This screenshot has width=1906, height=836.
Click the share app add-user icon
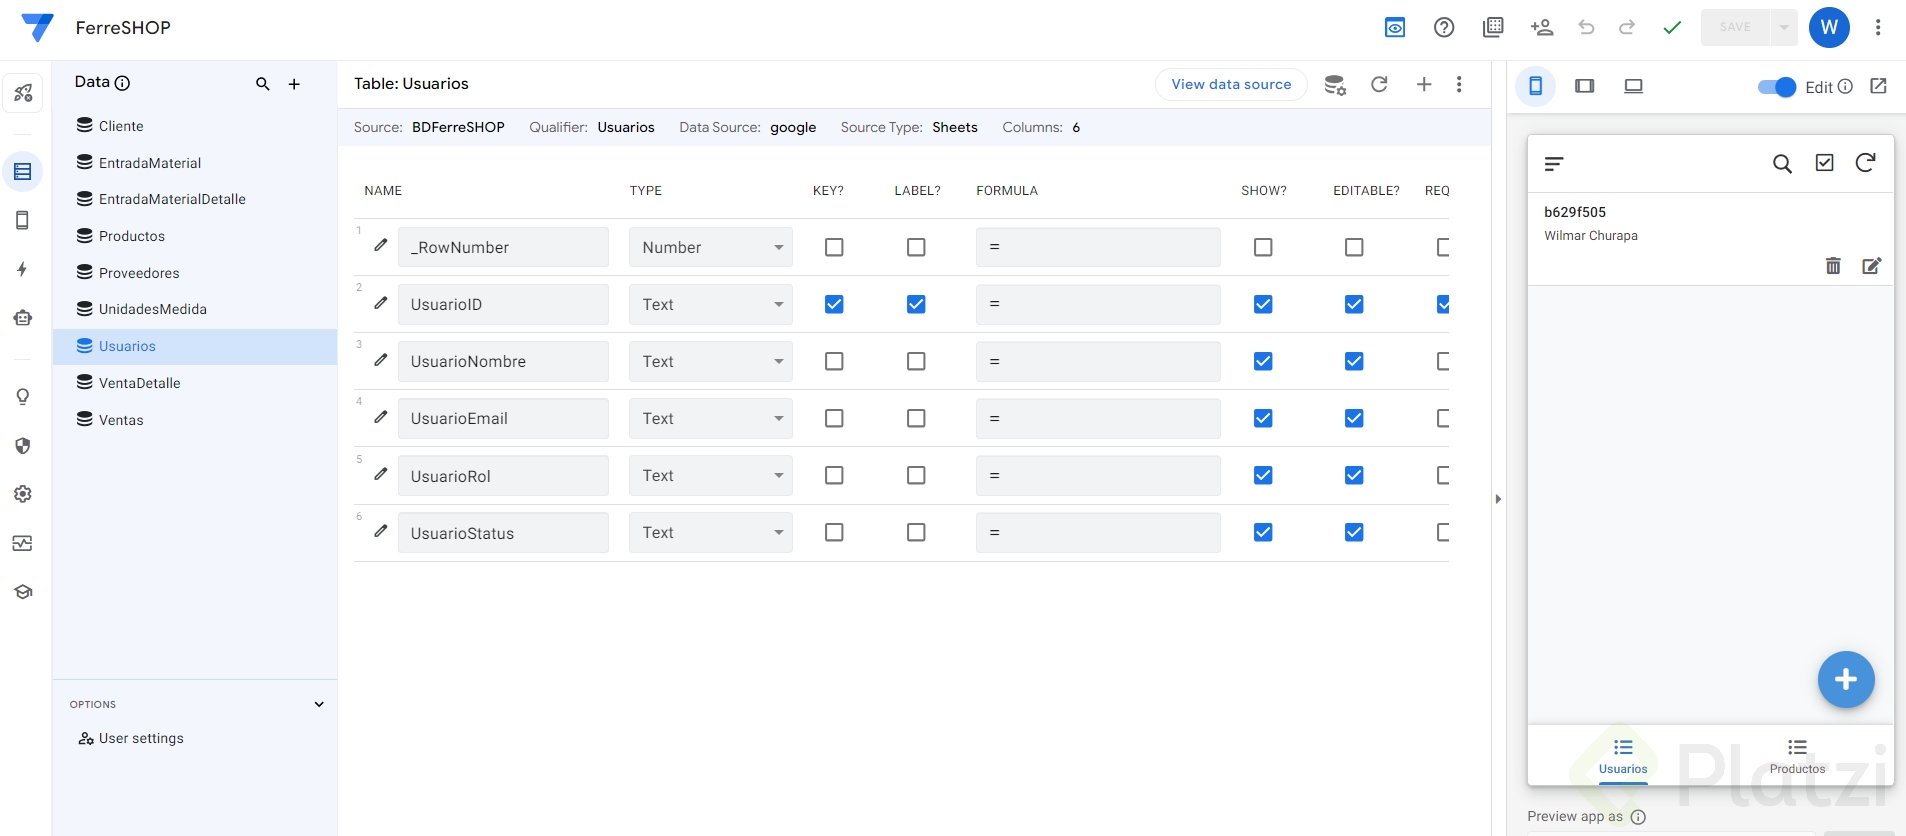(x=1541, y=27)
